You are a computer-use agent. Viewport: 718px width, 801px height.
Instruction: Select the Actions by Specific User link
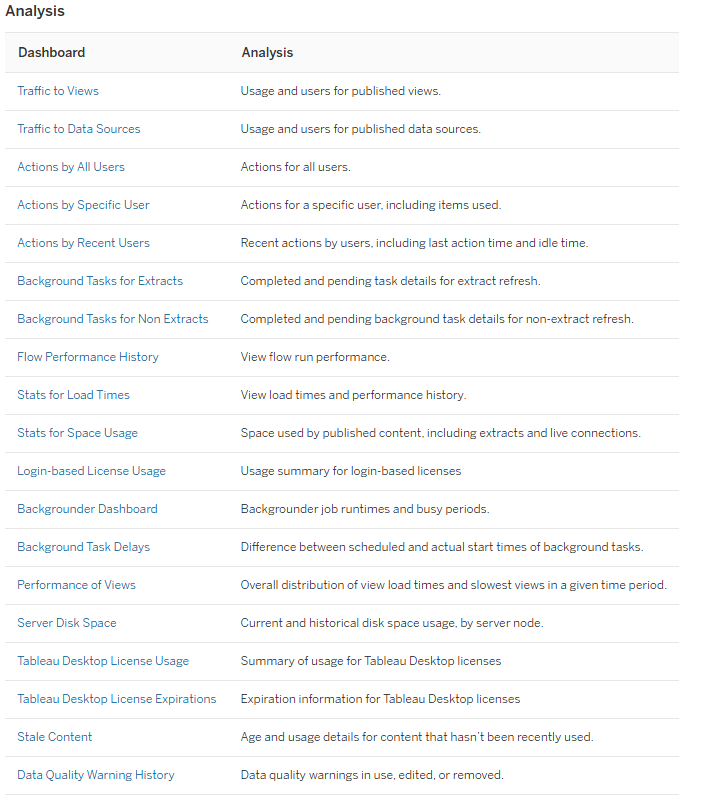pyautogui.click(x=83, y=205)
